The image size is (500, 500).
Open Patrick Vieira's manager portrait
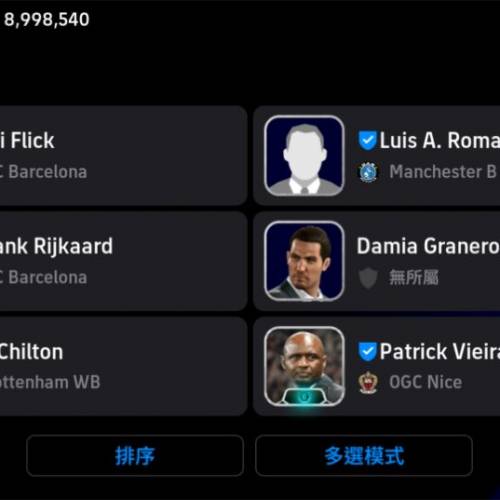[304, 367]
